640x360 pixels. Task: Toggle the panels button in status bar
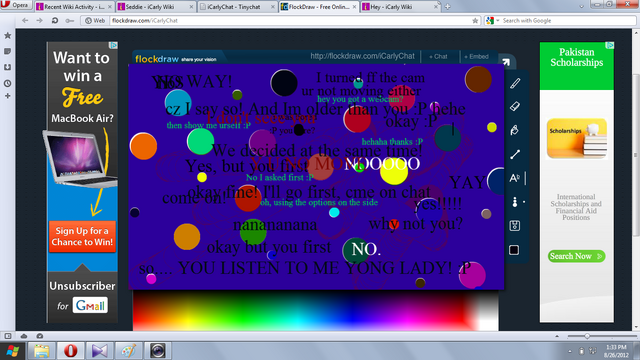[x=8, y=336]
